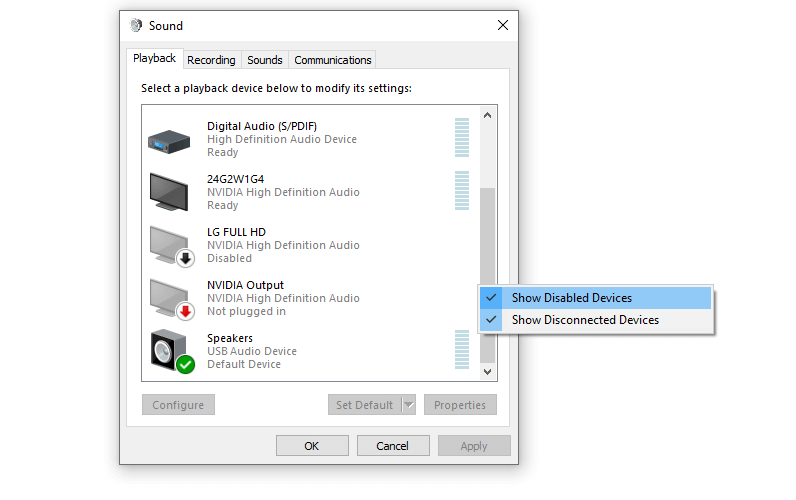Click the scrollbar up arrow in device list
The height and width of the screenshot is (500, 796).
[487, 115]
